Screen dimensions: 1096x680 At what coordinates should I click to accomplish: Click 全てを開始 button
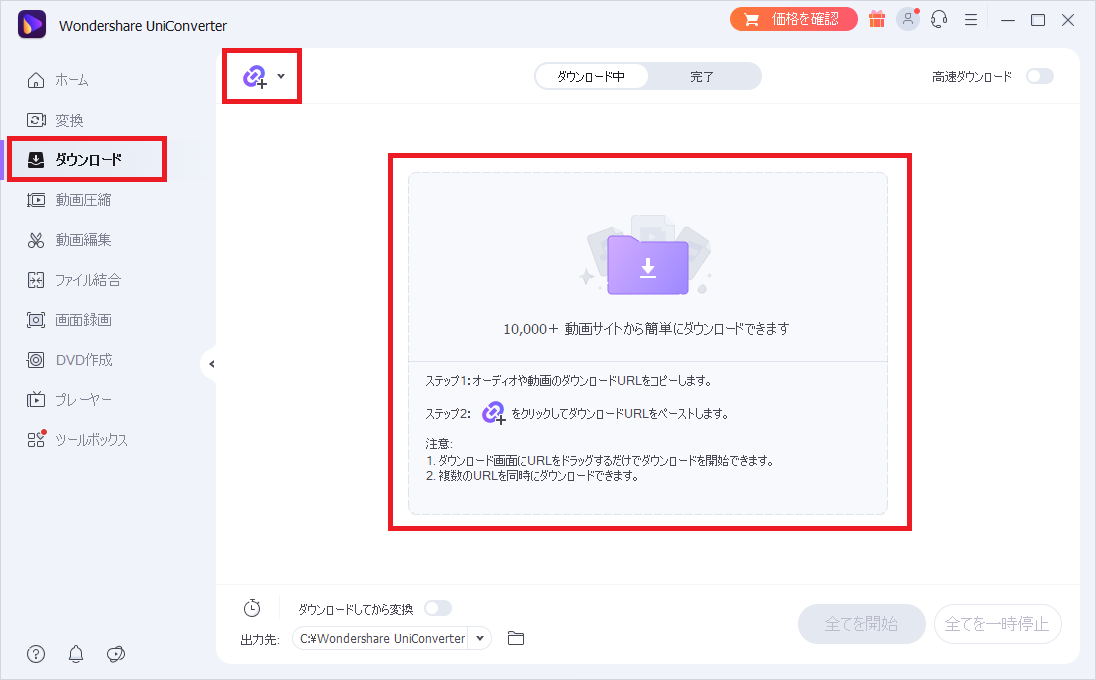click(861, 624)
